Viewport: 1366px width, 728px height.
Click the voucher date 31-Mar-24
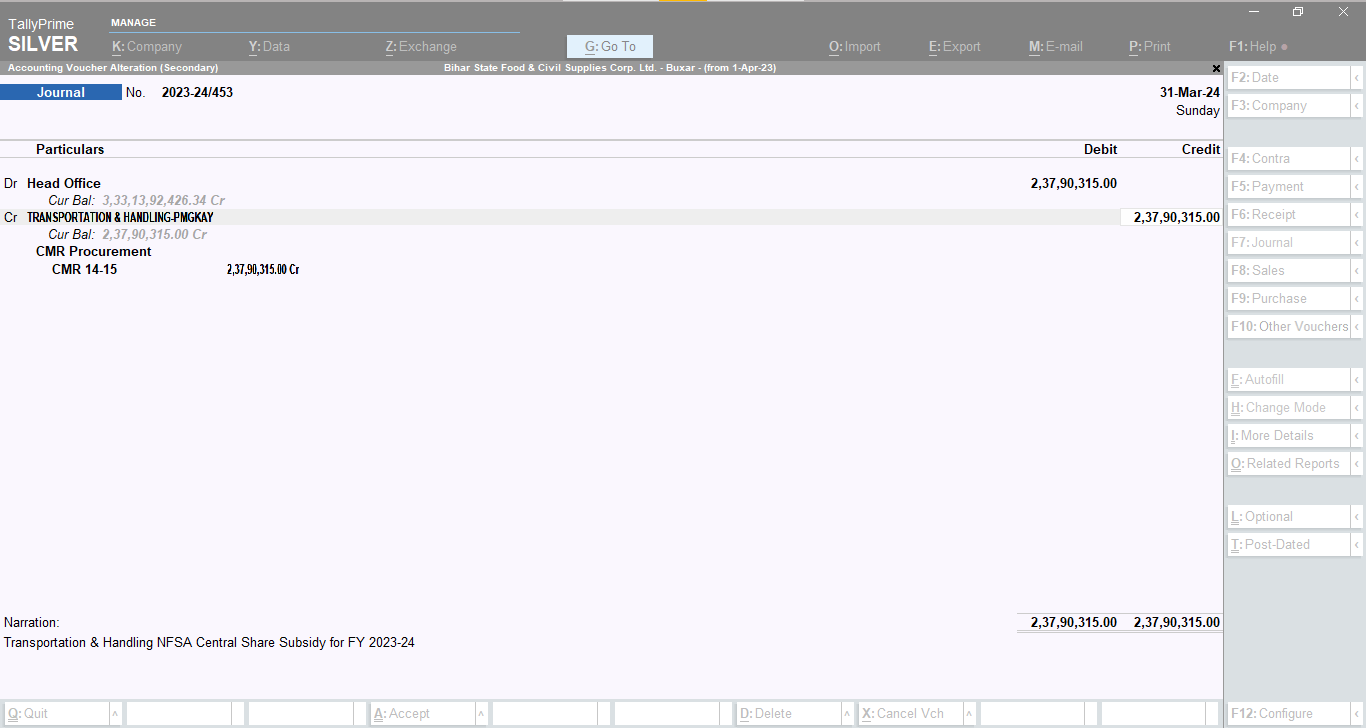[1189, 92]
